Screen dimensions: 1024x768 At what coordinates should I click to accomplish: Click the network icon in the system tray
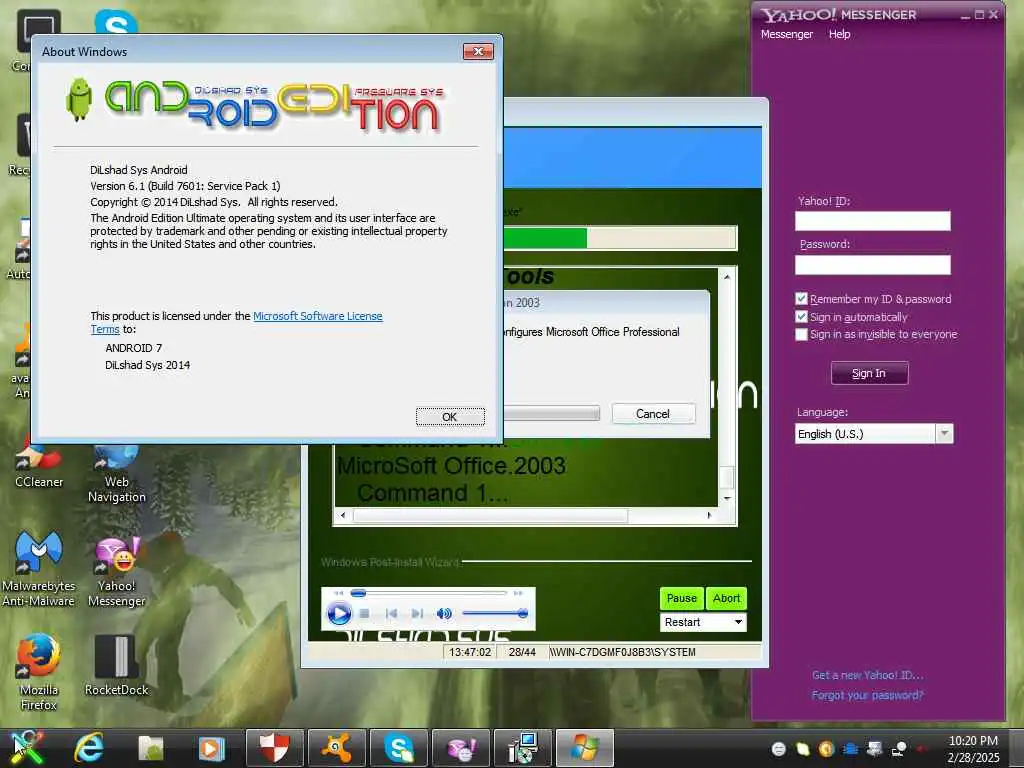(899, 748)
